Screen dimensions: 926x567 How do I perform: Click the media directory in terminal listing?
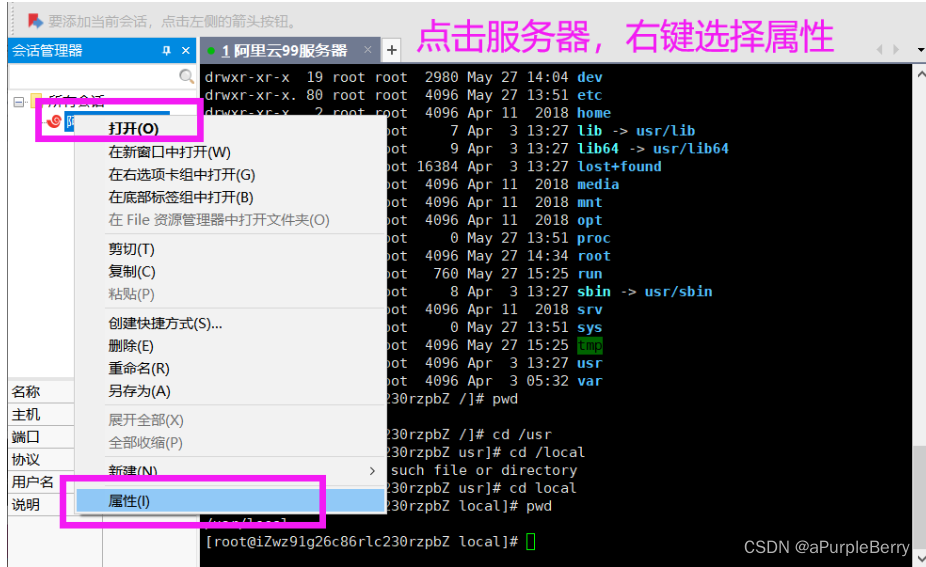point(598,184)
